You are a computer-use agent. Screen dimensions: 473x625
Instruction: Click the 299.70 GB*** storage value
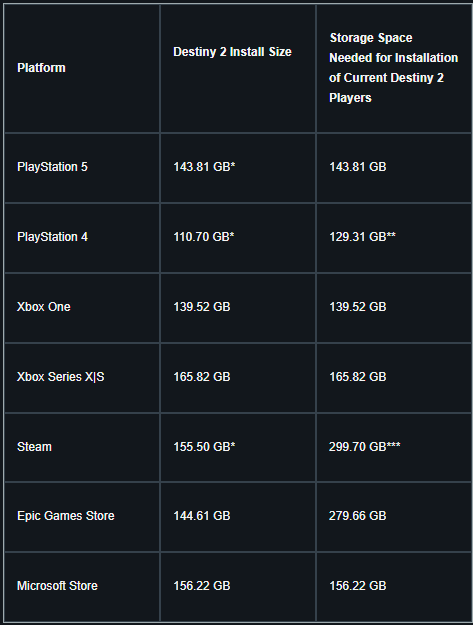pos(365,447)
